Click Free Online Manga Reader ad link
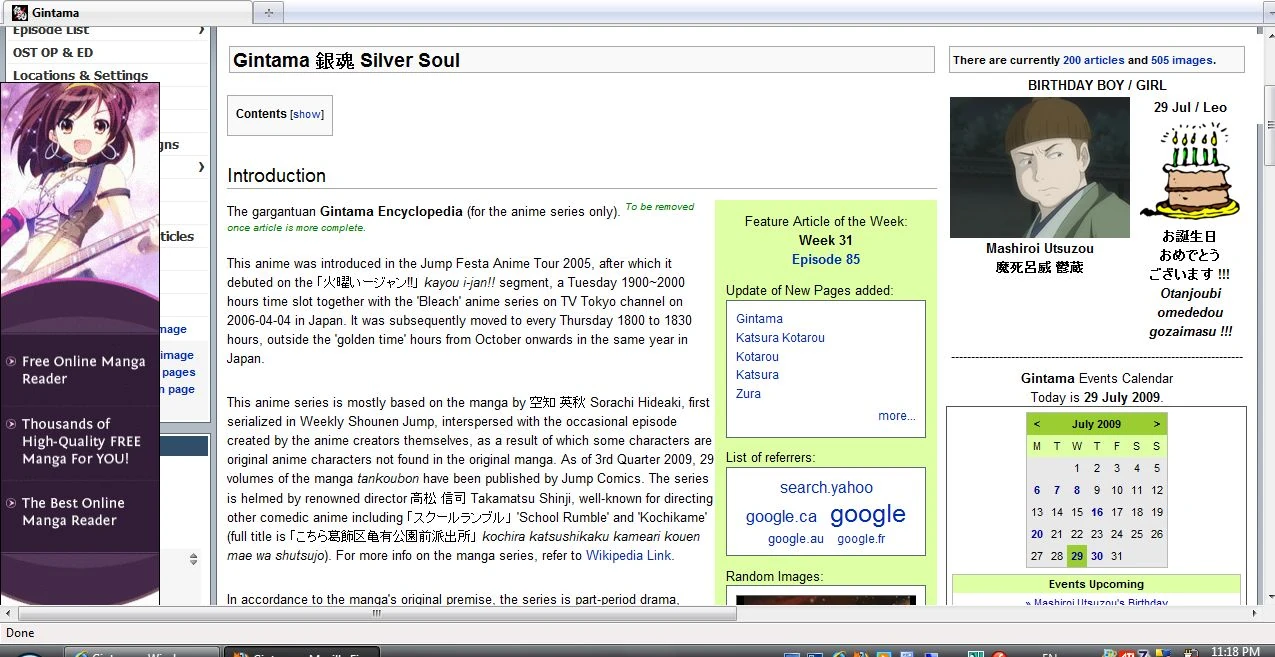Image resolution: width=1275 pixels, height=657 pixels. pos(84,370)
